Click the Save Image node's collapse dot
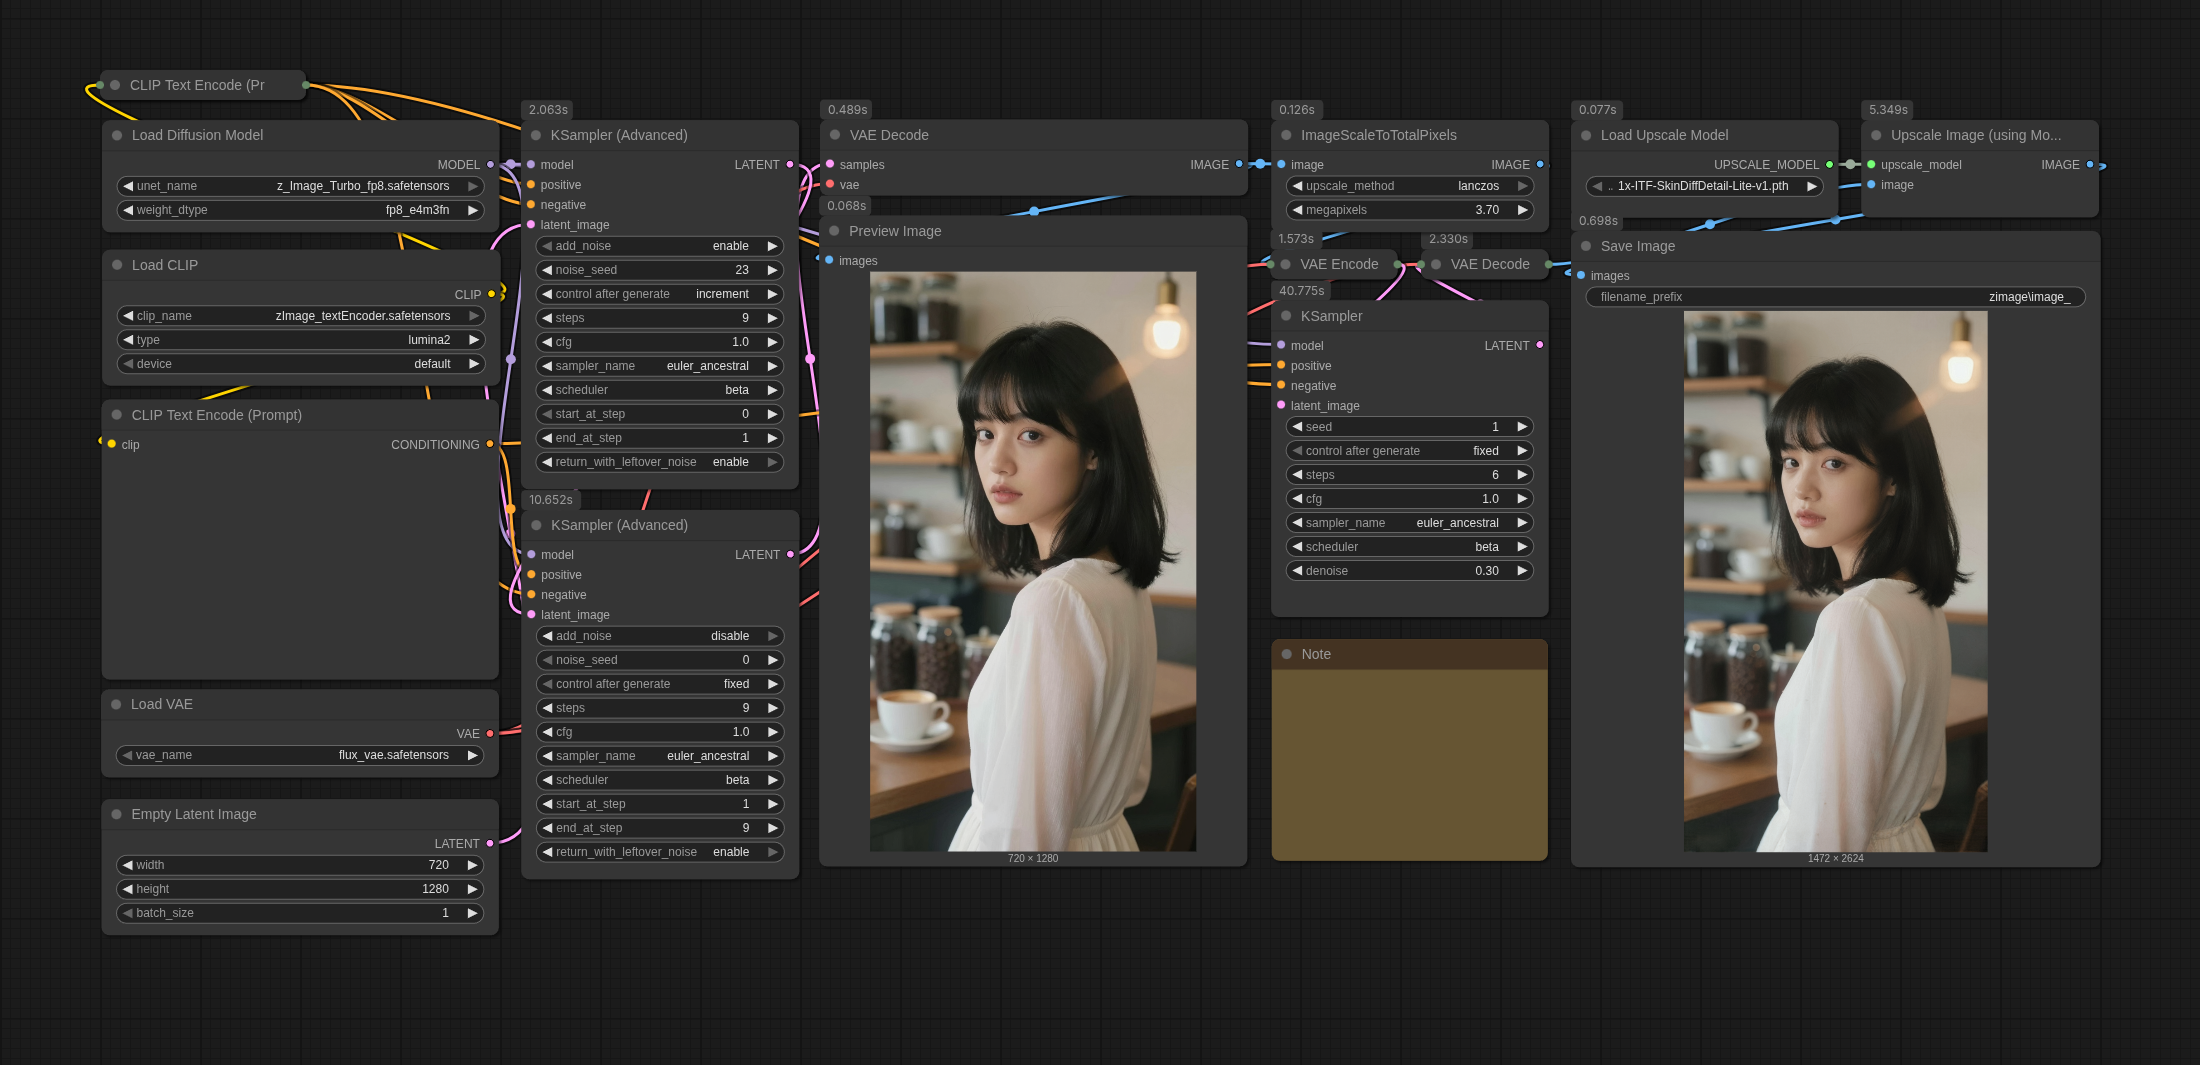Screen dimensions: 2200x1065 [x=1586, y=246]
